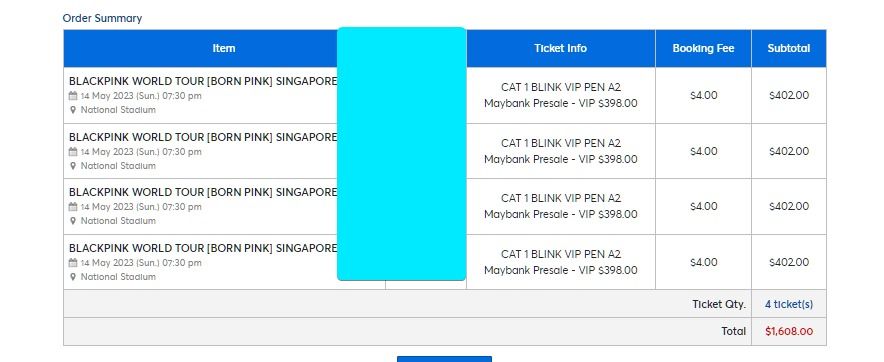Select the Subtotal column header

[789, 48]
